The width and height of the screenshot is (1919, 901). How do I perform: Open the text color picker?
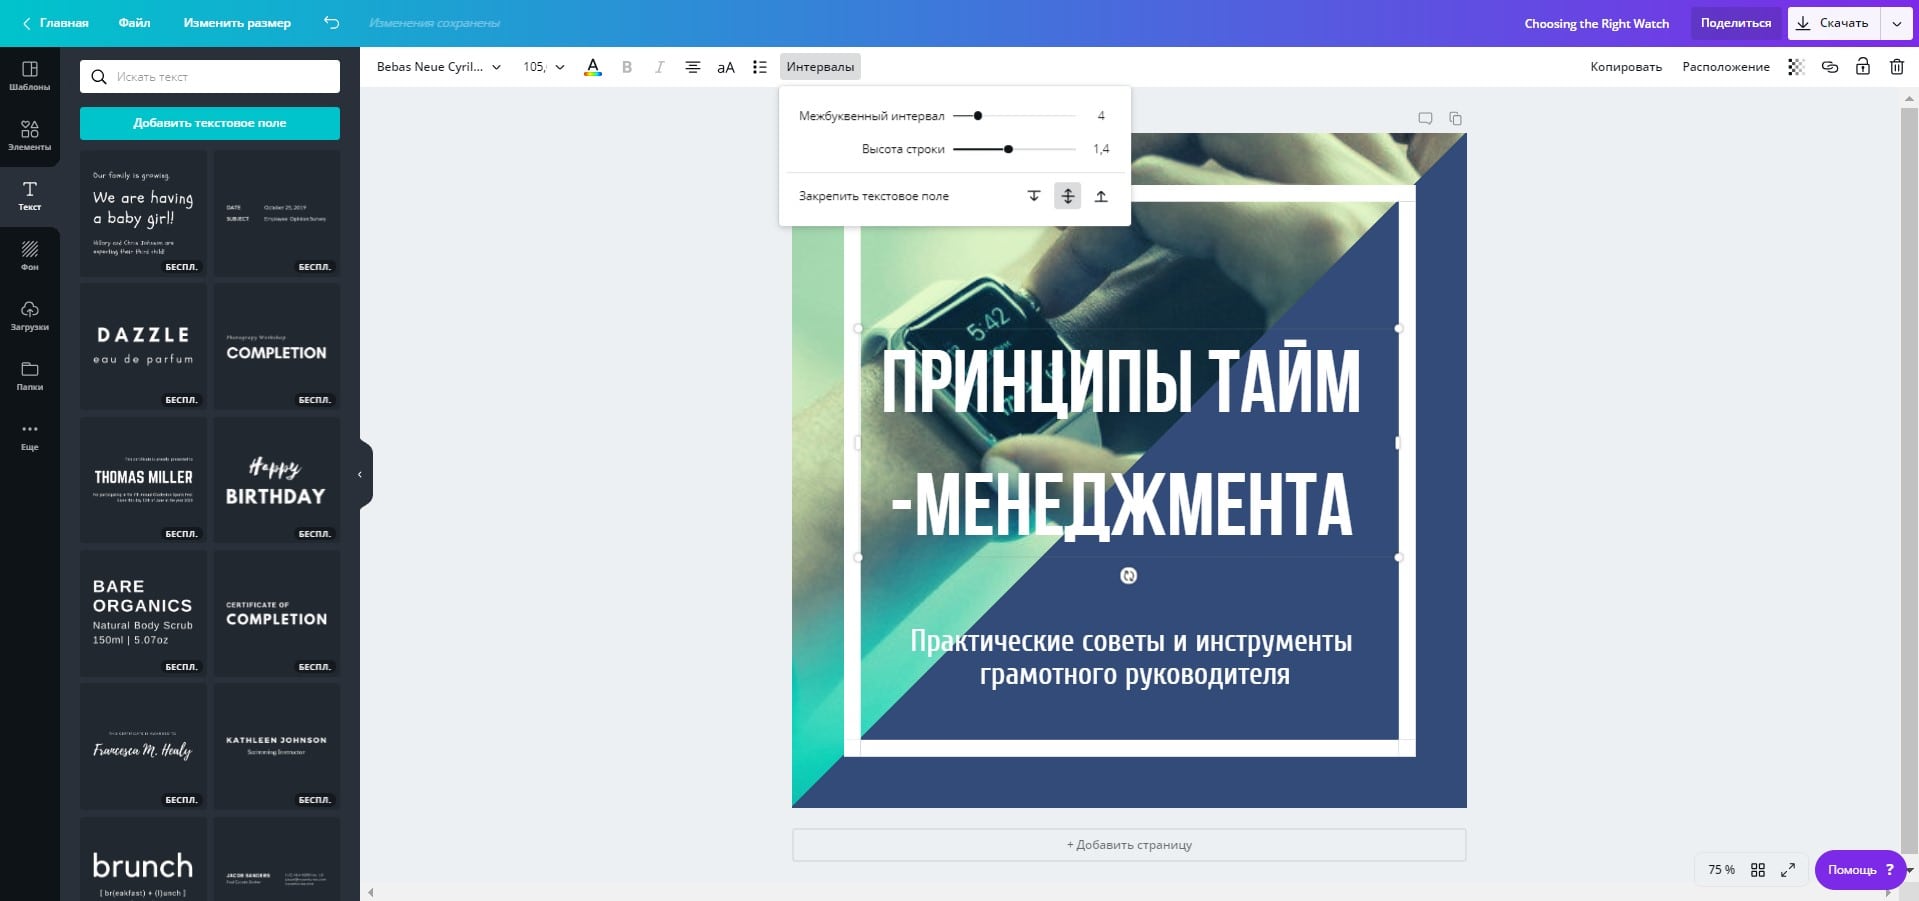pos(593,67)
